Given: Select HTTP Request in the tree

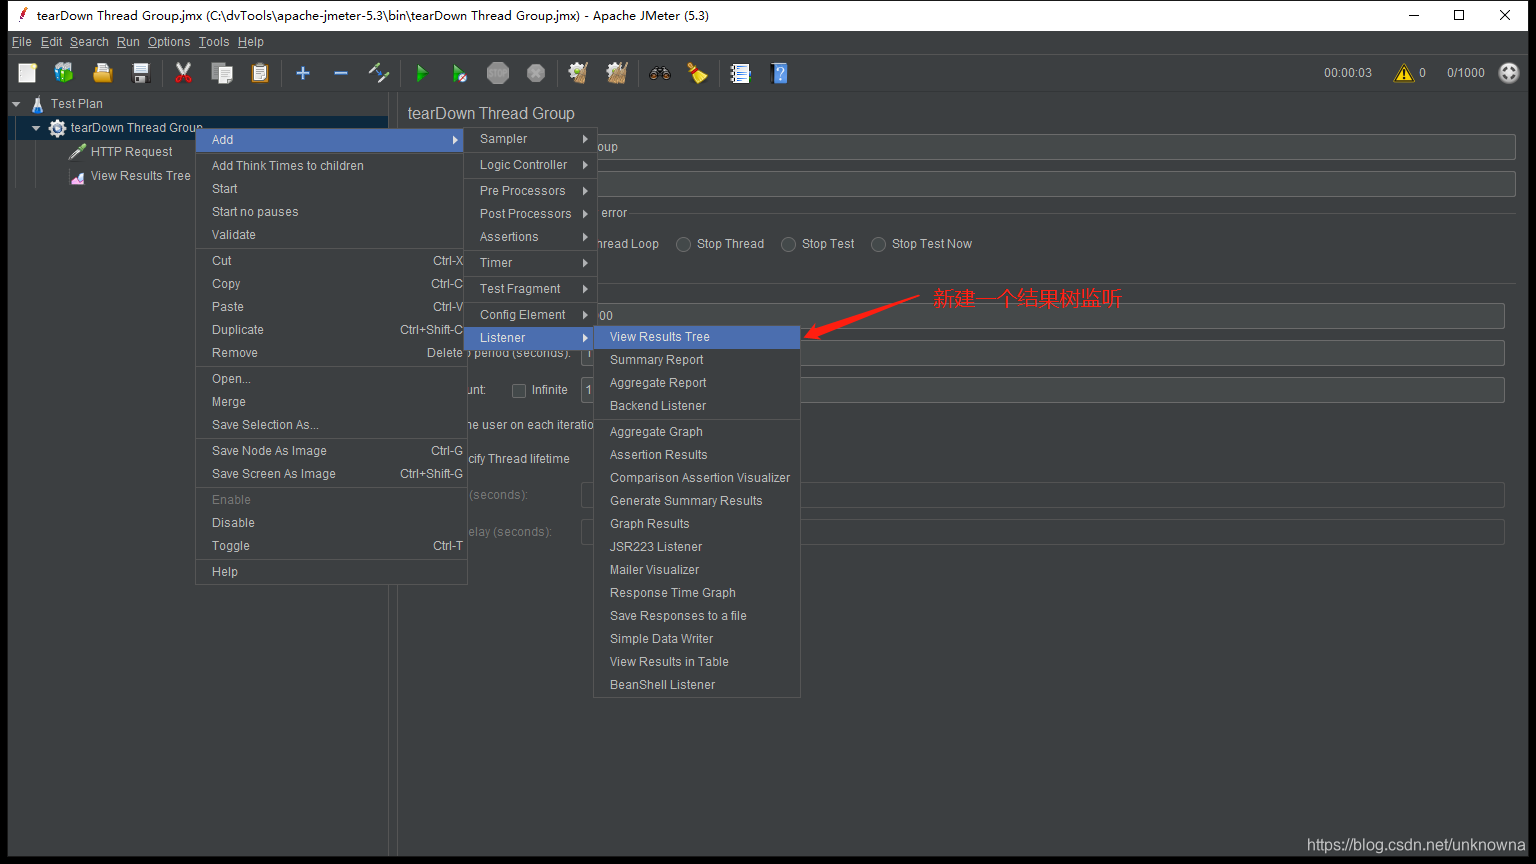Looking at the screenshot, I should (x=131, y=152).
